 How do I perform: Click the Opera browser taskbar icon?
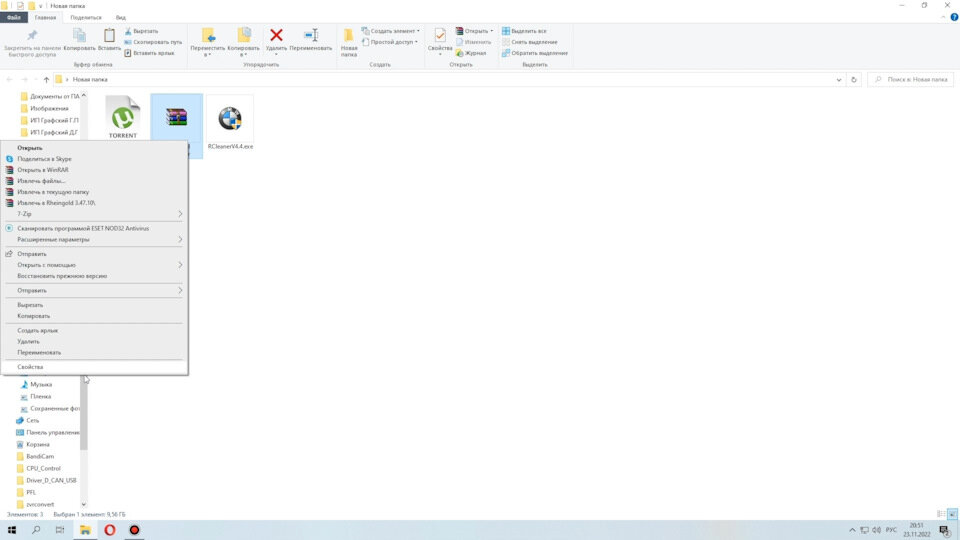pyautogui.click(x=110, y=530)
